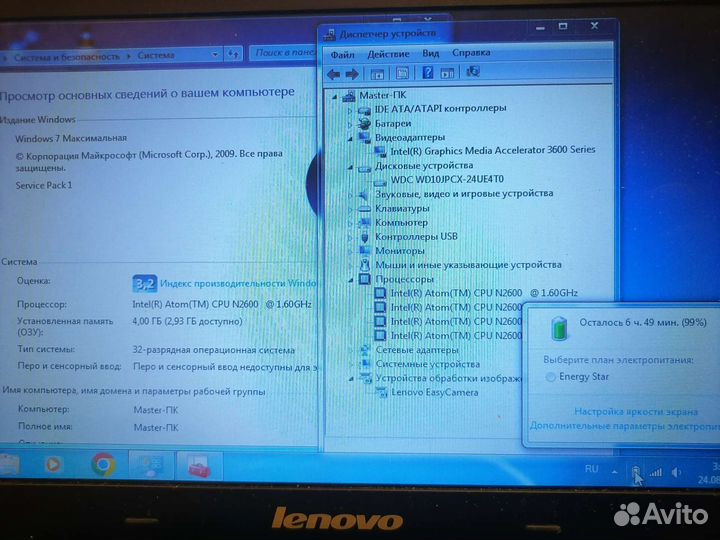The width and height of the screenshot is (720, 540).
Task: Open Google Chrome from the taskbar
Action: 104,465
